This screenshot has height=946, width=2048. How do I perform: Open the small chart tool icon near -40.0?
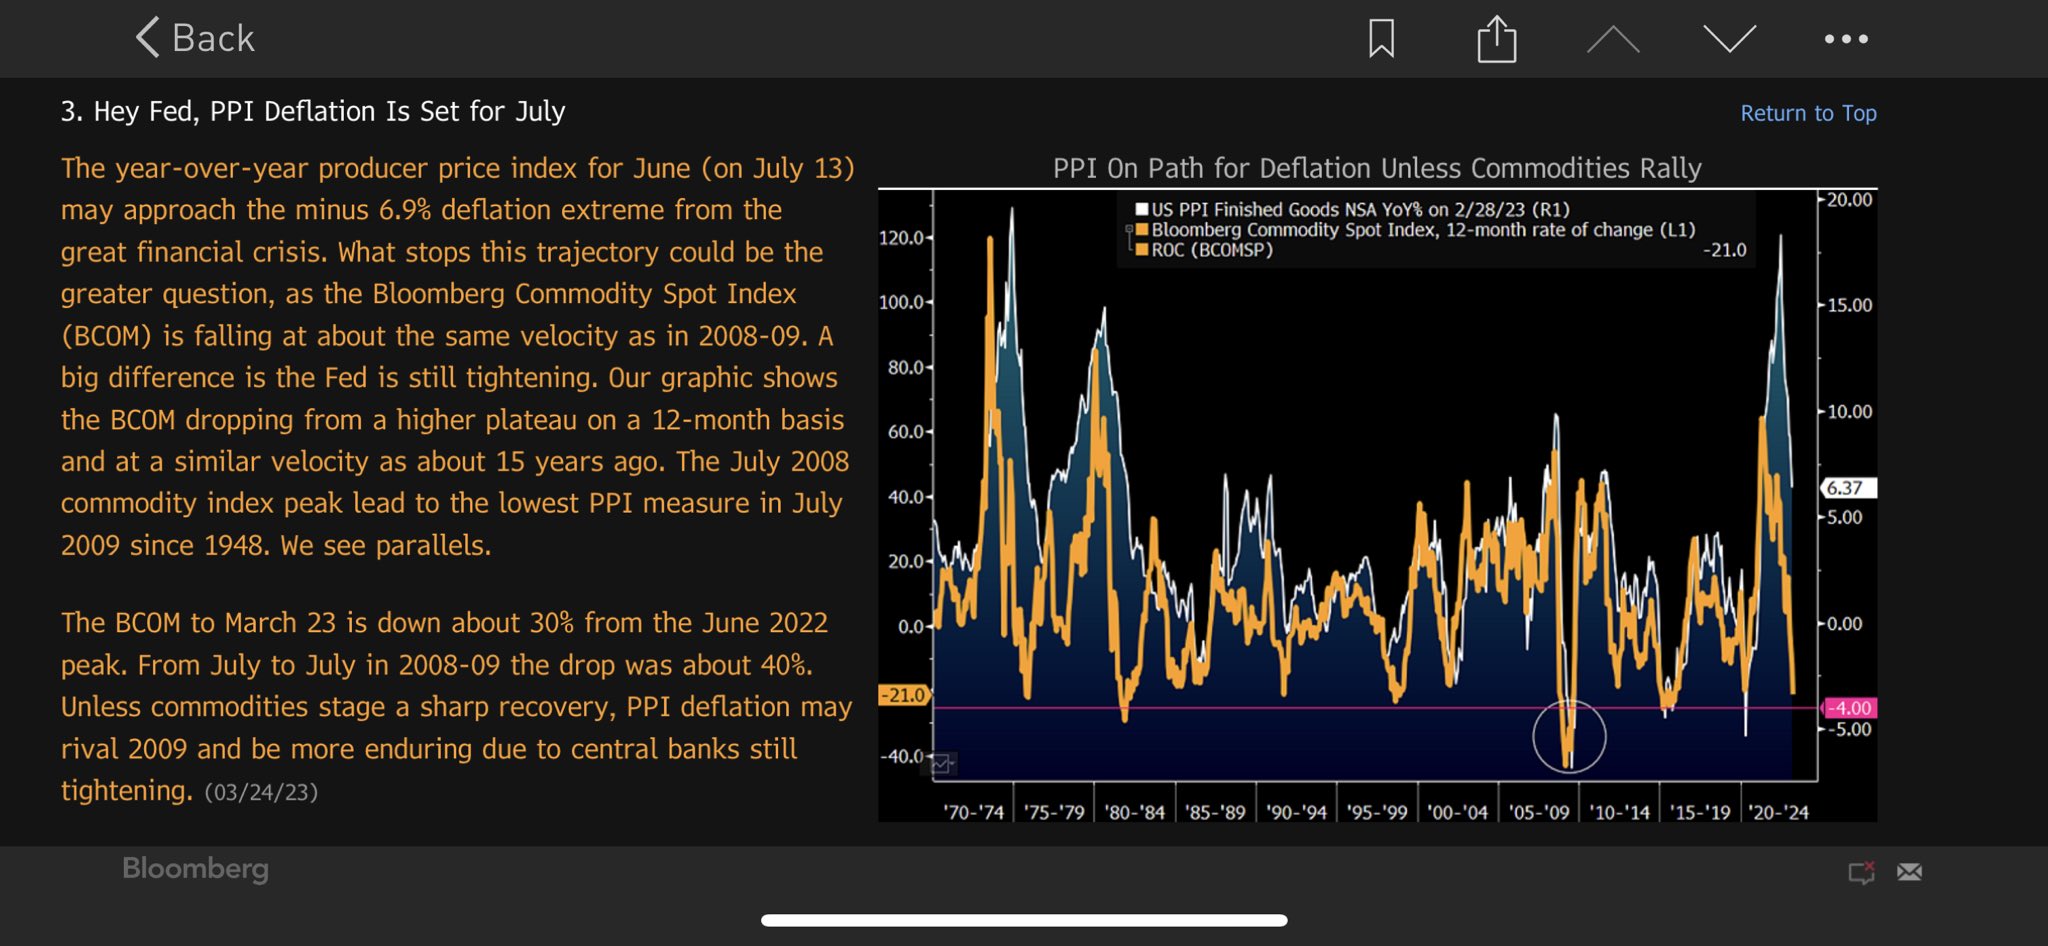(x=943, y=765)
